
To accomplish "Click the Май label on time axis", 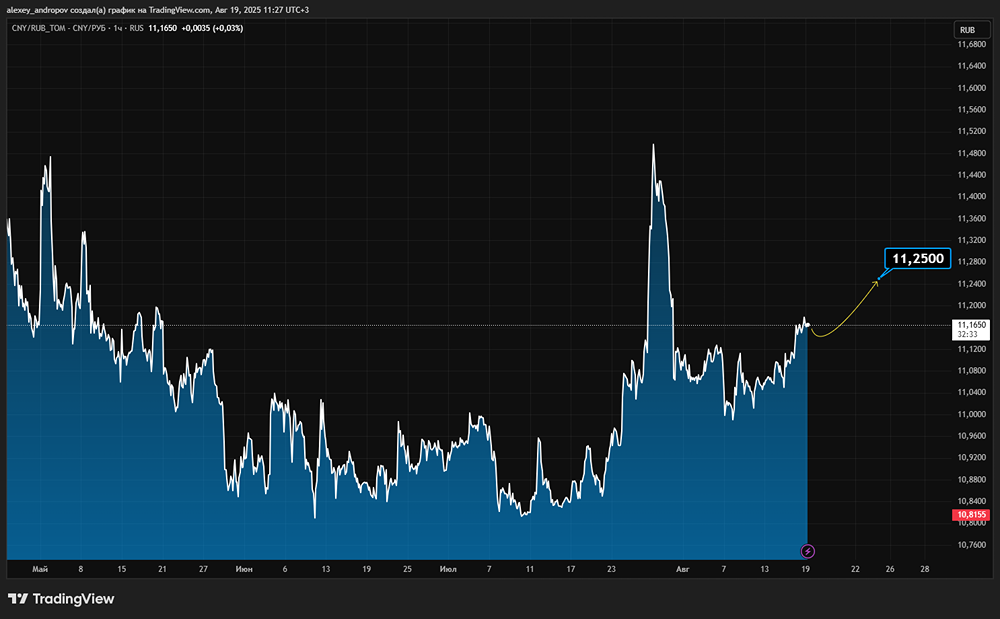I will click(40, 569).
